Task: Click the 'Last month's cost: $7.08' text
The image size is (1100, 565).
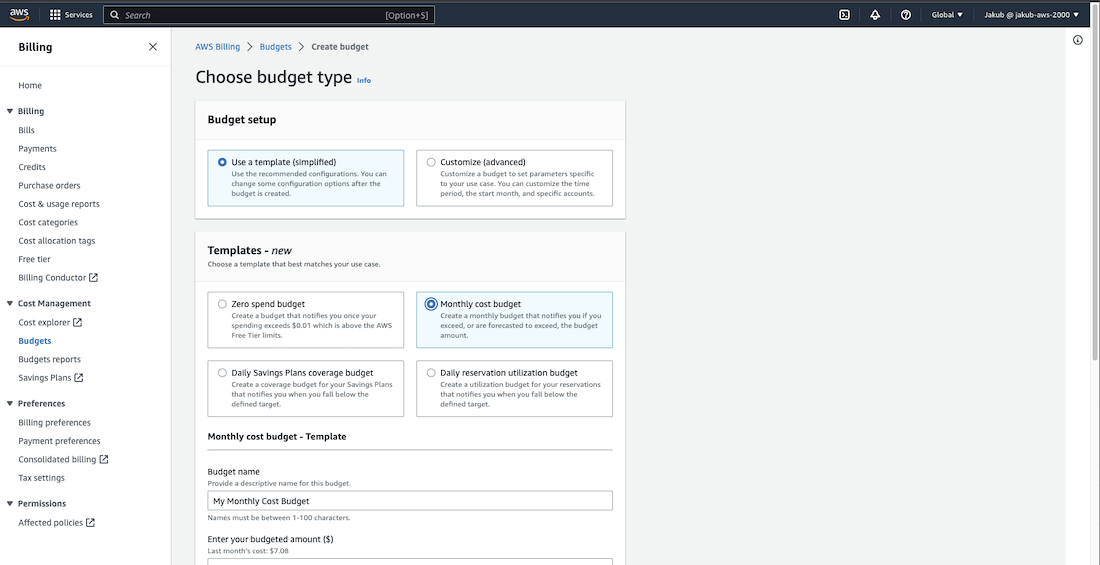Action: (248, 551)
